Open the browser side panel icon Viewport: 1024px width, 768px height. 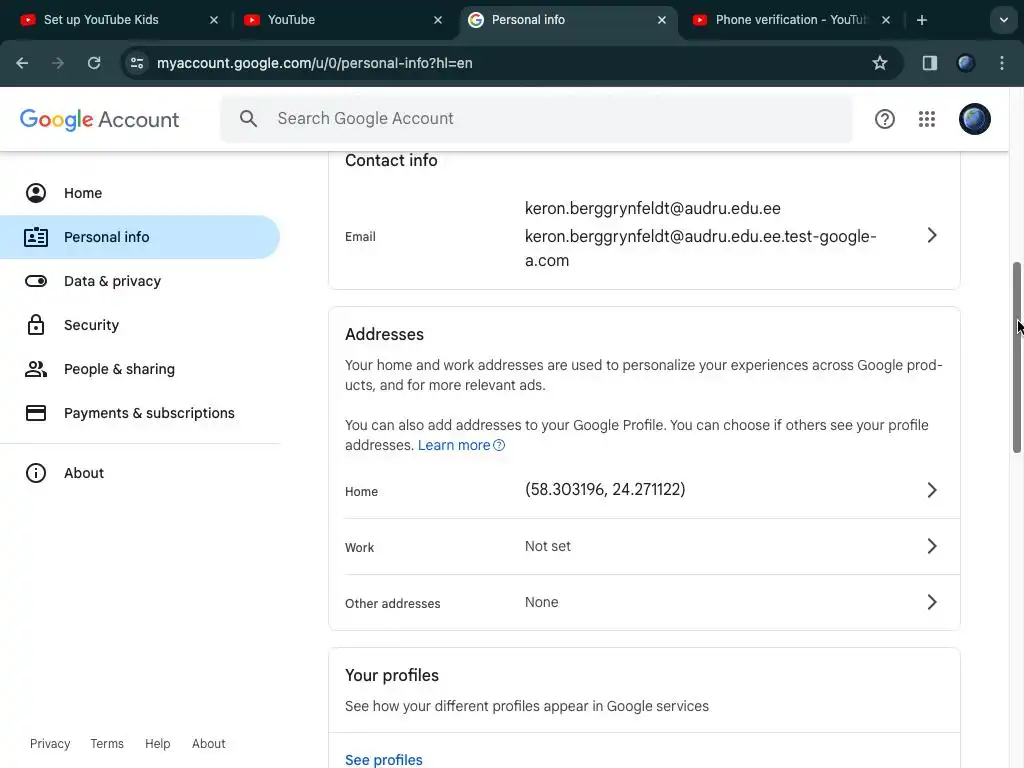930,63
